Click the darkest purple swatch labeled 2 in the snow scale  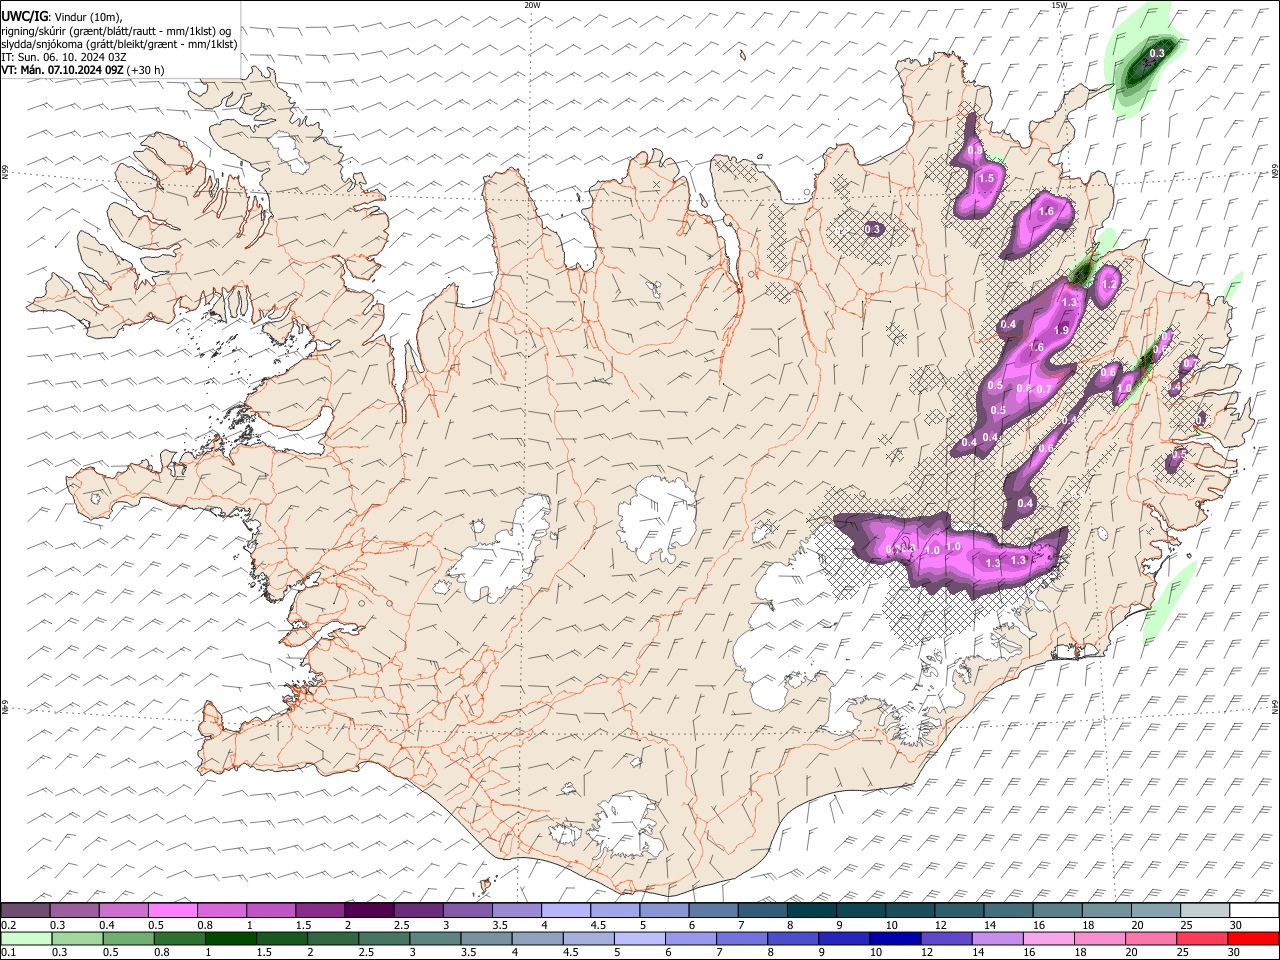(x=369, y=911)
